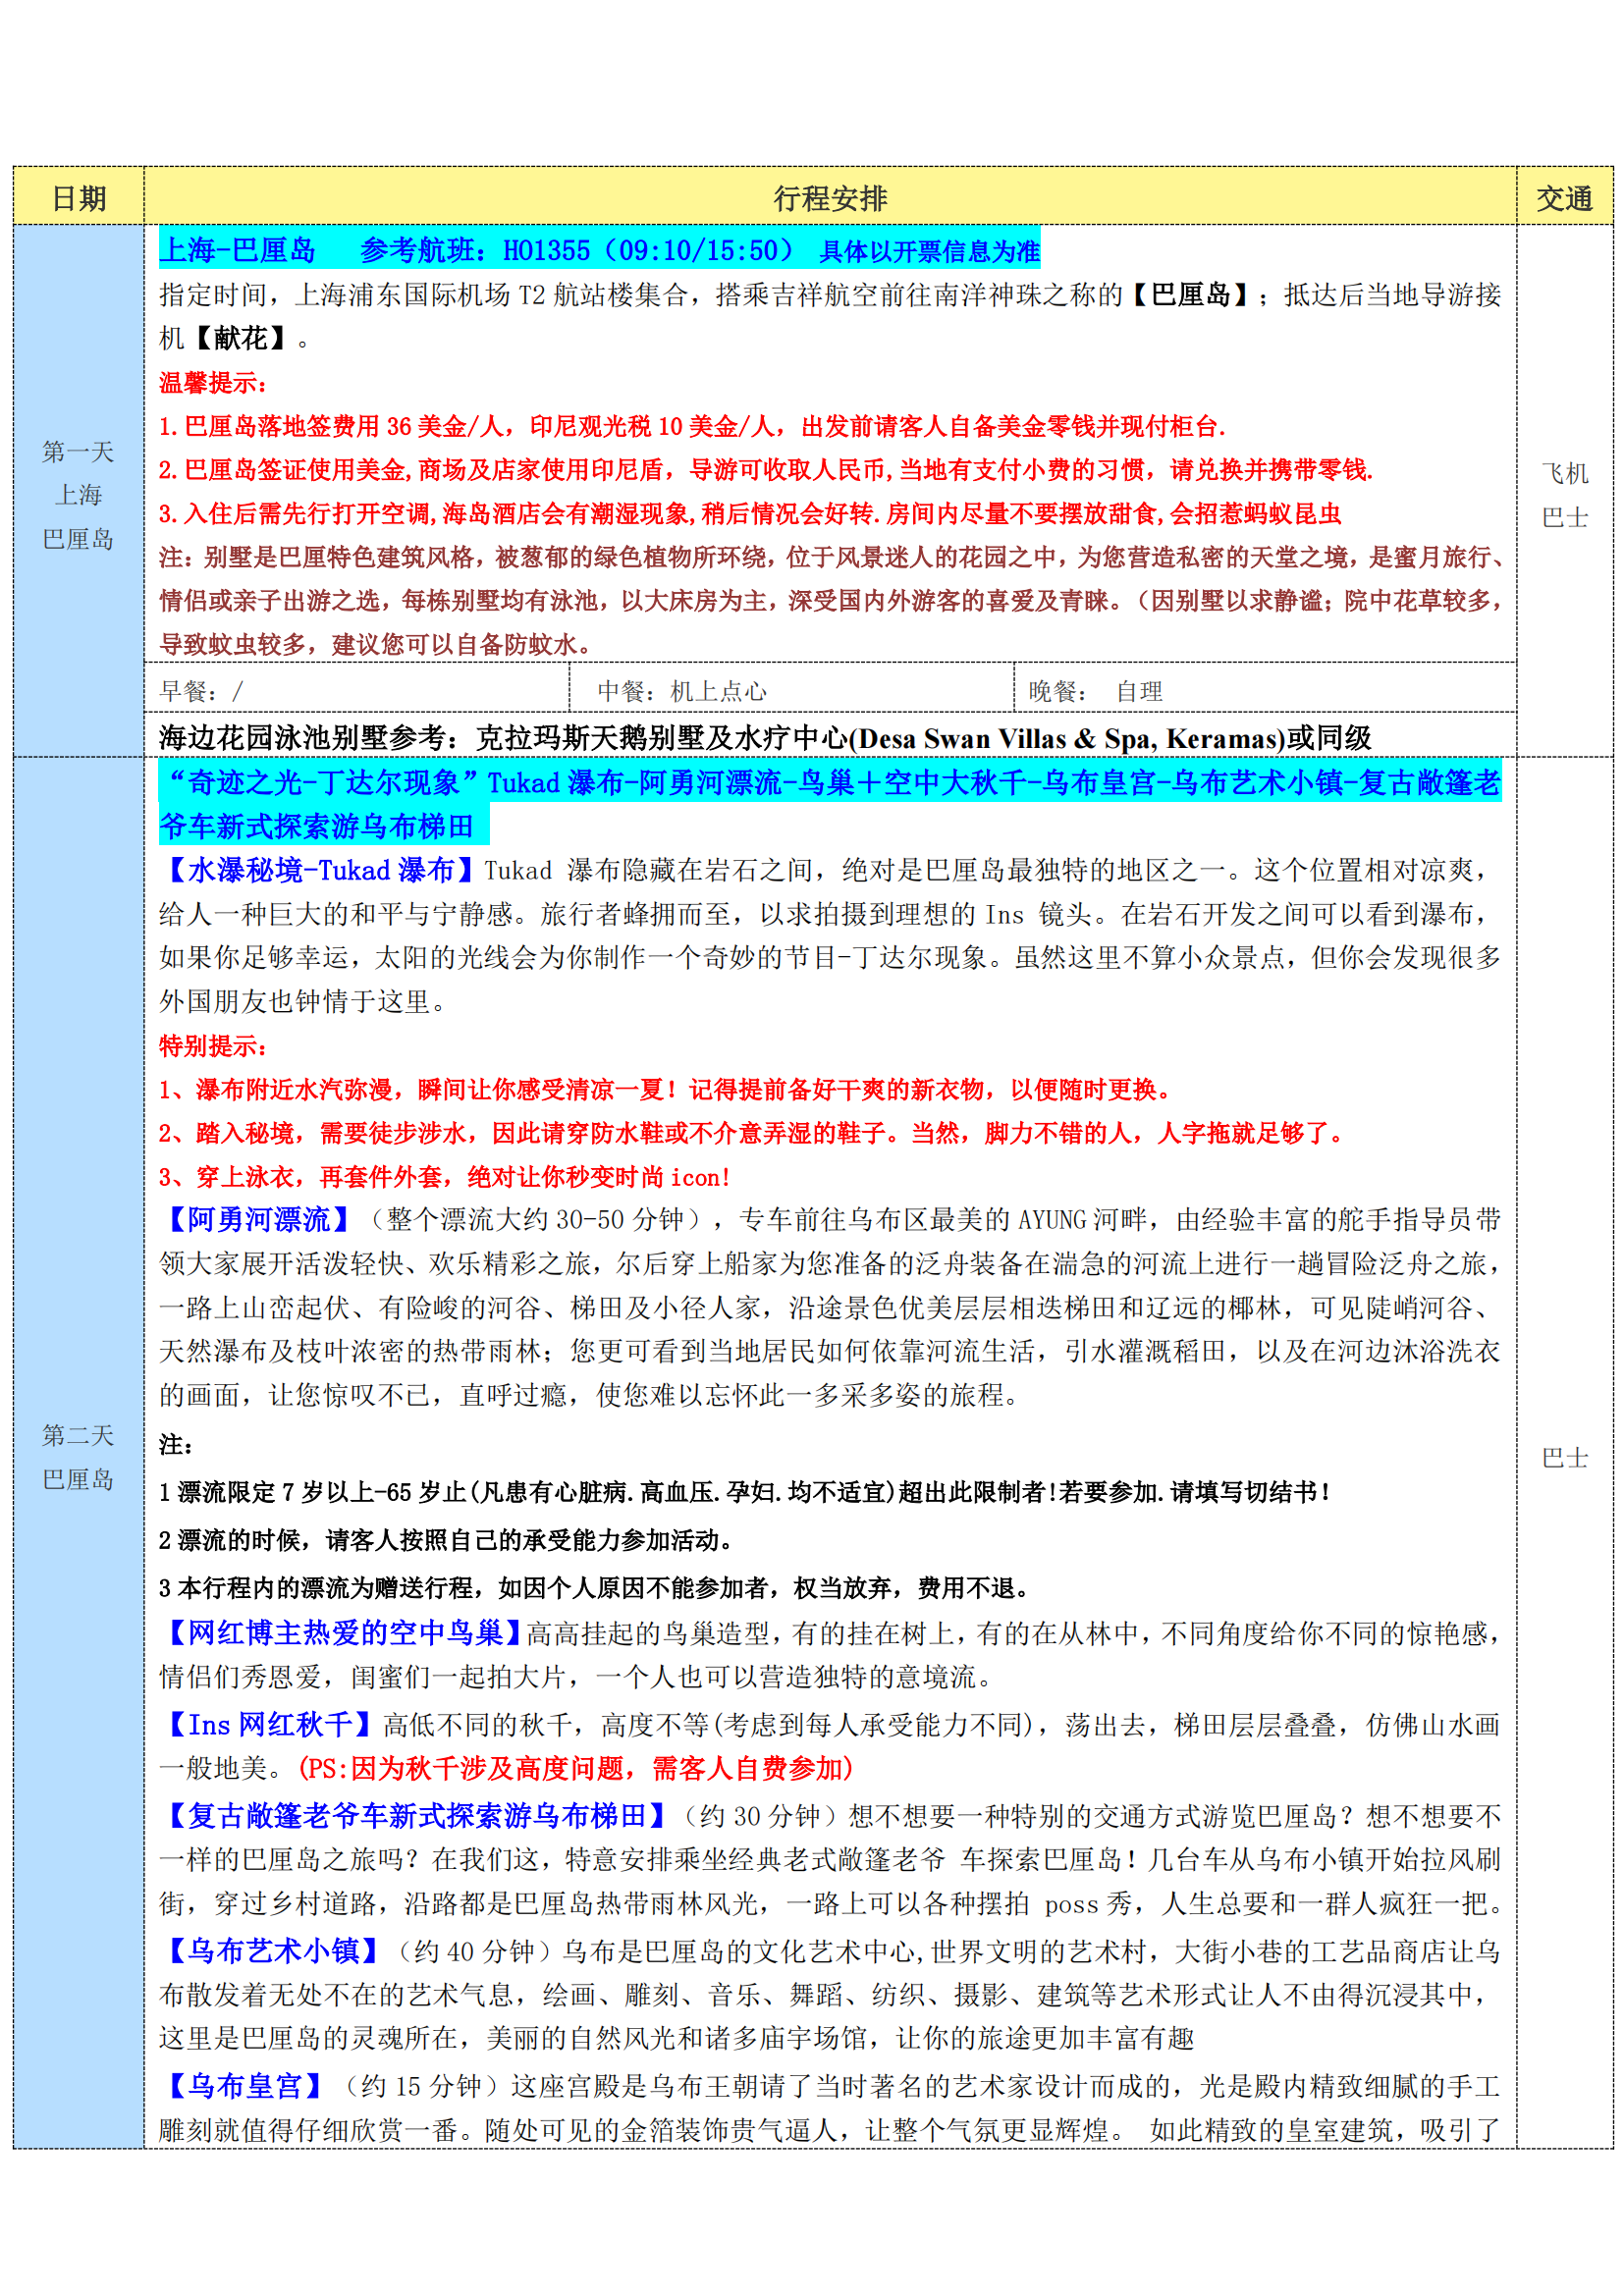The width and height of the screenshot is (1624, 2296).
Task: Click the red 特别提示 heading
Action: tap(213, 1046)
